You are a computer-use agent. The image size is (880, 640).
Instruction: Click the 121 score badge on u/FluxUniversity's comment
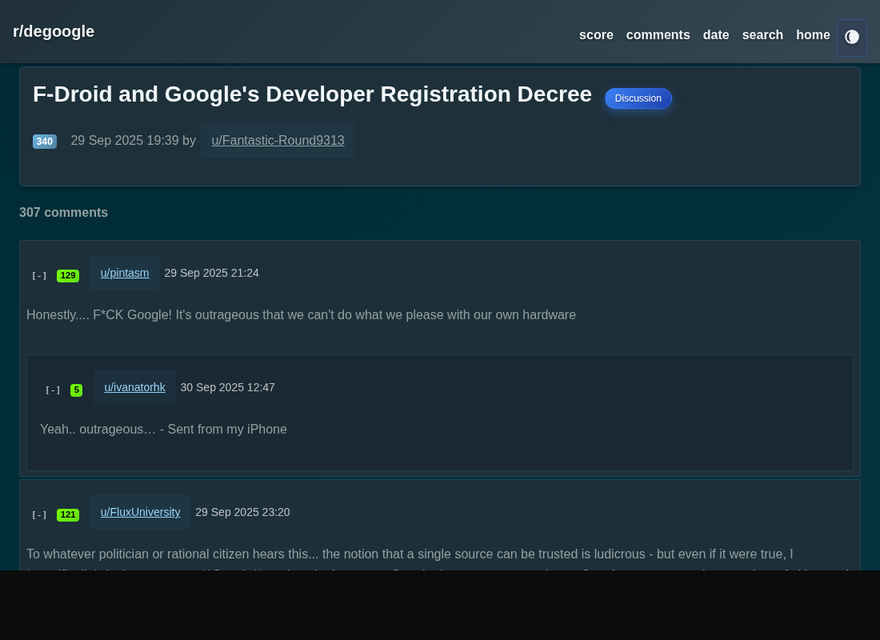[68, 515]
